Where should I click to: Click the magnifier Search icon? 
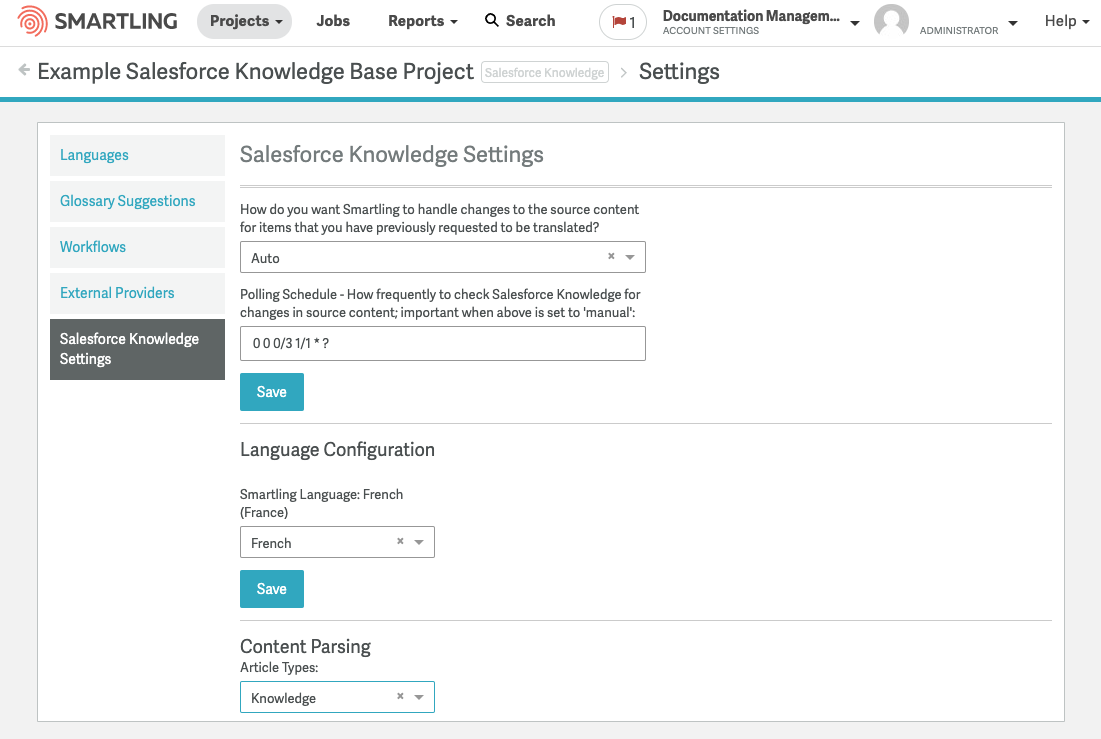pyautogui.click(x=492, y=20)
